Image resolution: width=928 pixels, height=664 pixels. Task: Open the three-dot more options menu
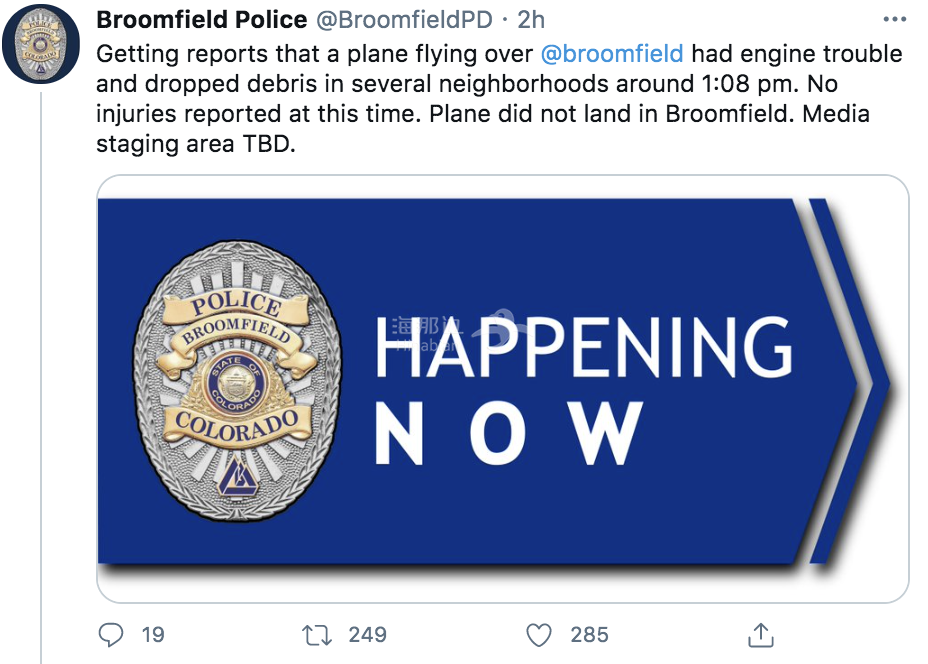(894, 20)
